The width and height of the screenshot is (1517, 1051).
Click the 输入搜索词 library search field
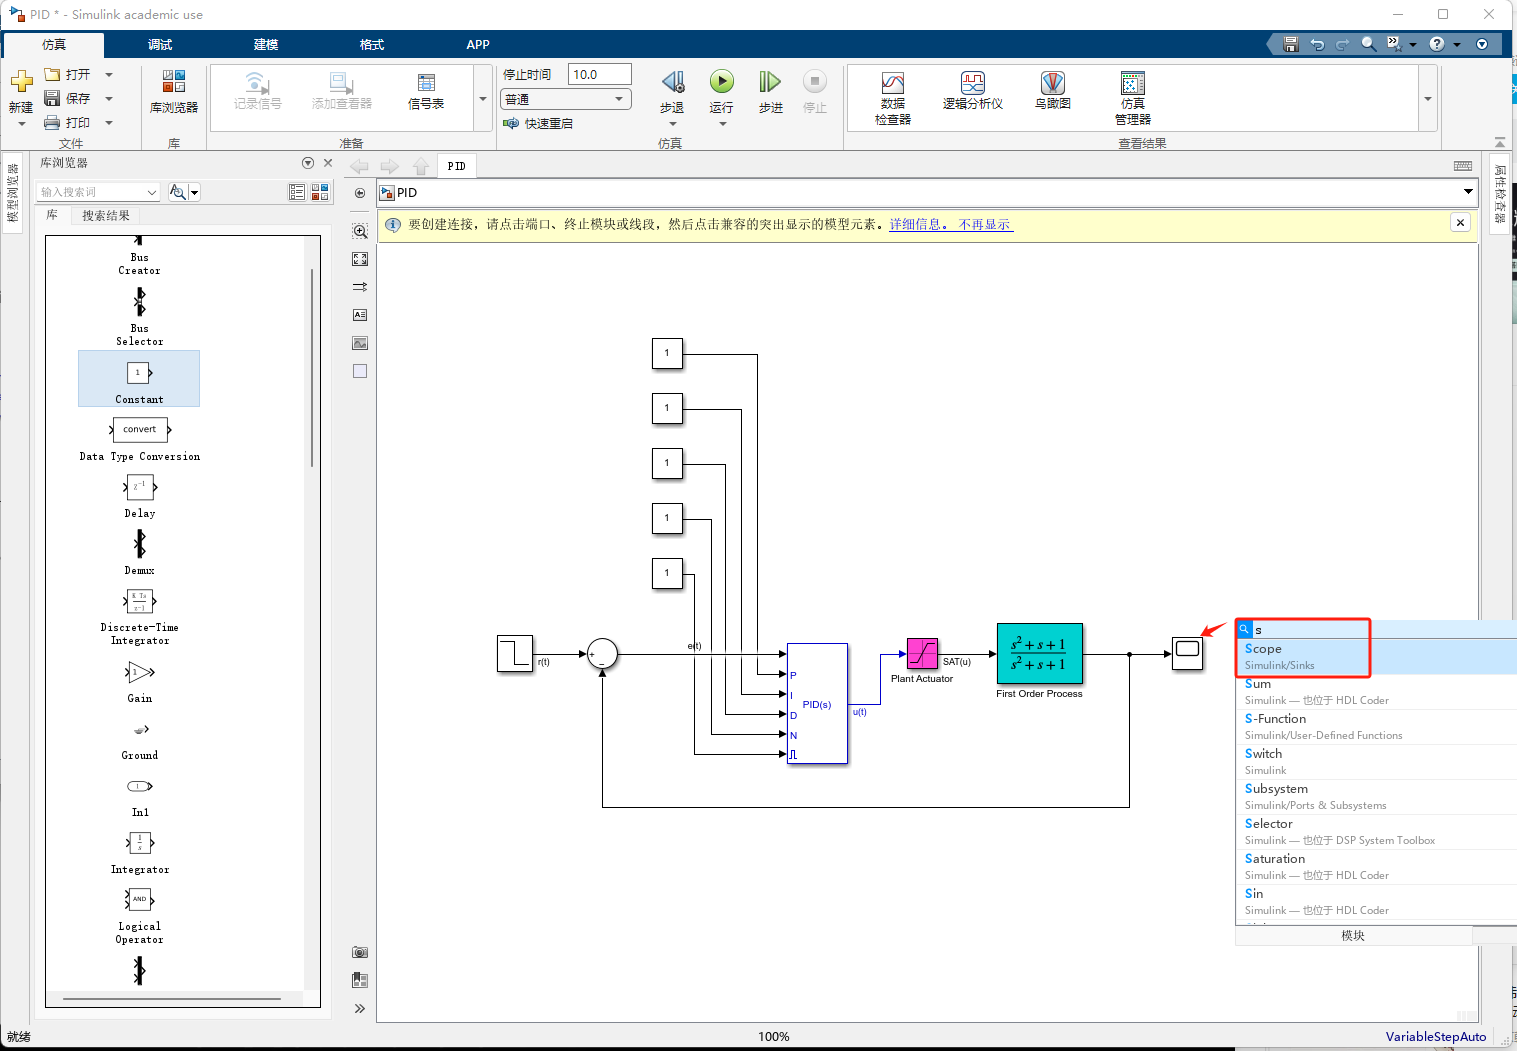[97, 192]
